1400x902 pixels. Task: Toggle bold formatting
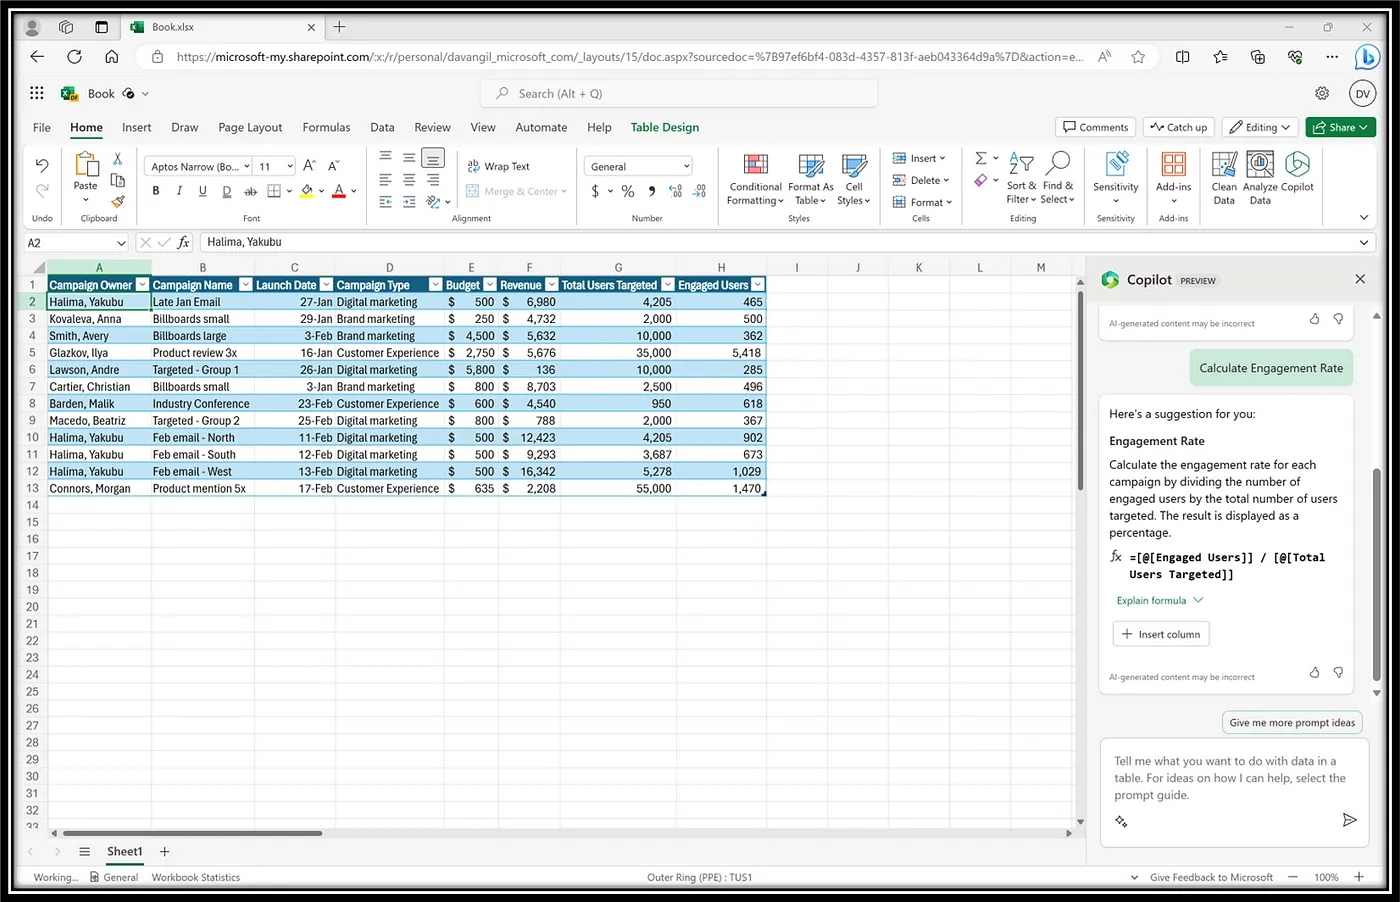click(156, 191)
